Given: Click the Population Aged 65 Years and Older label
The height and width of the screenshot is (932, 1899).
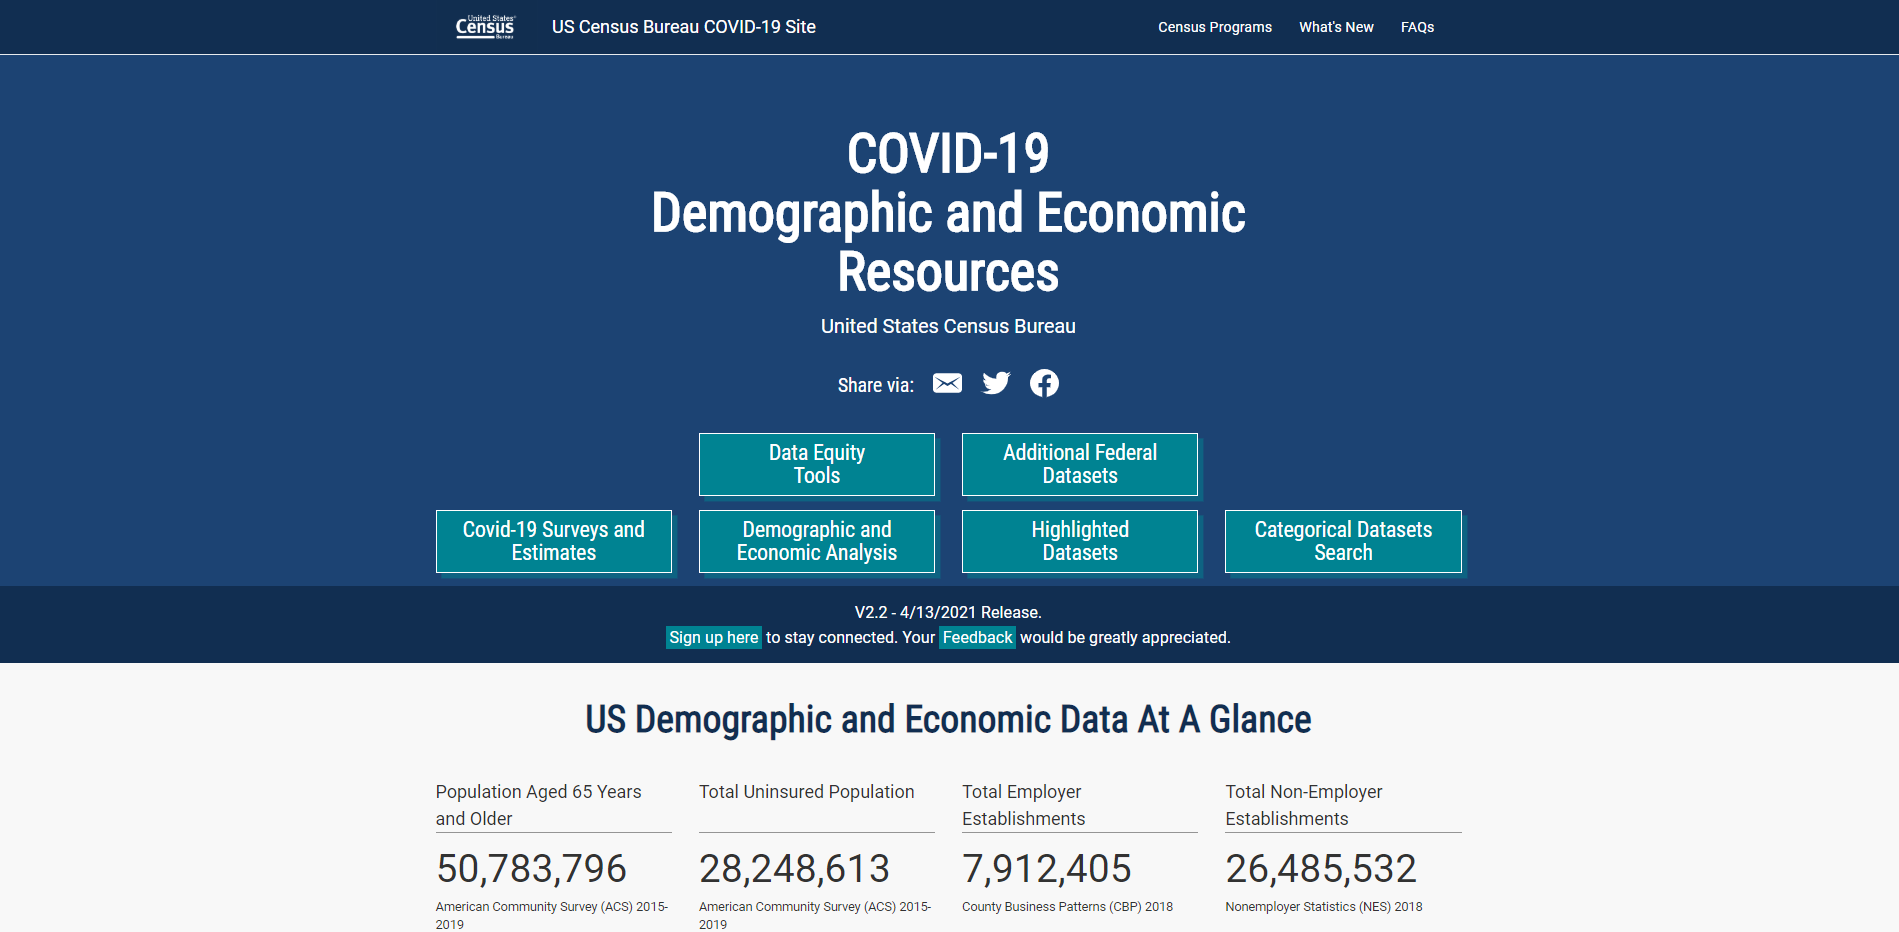Looking at the screenshot, I should (x=539, y=805).
